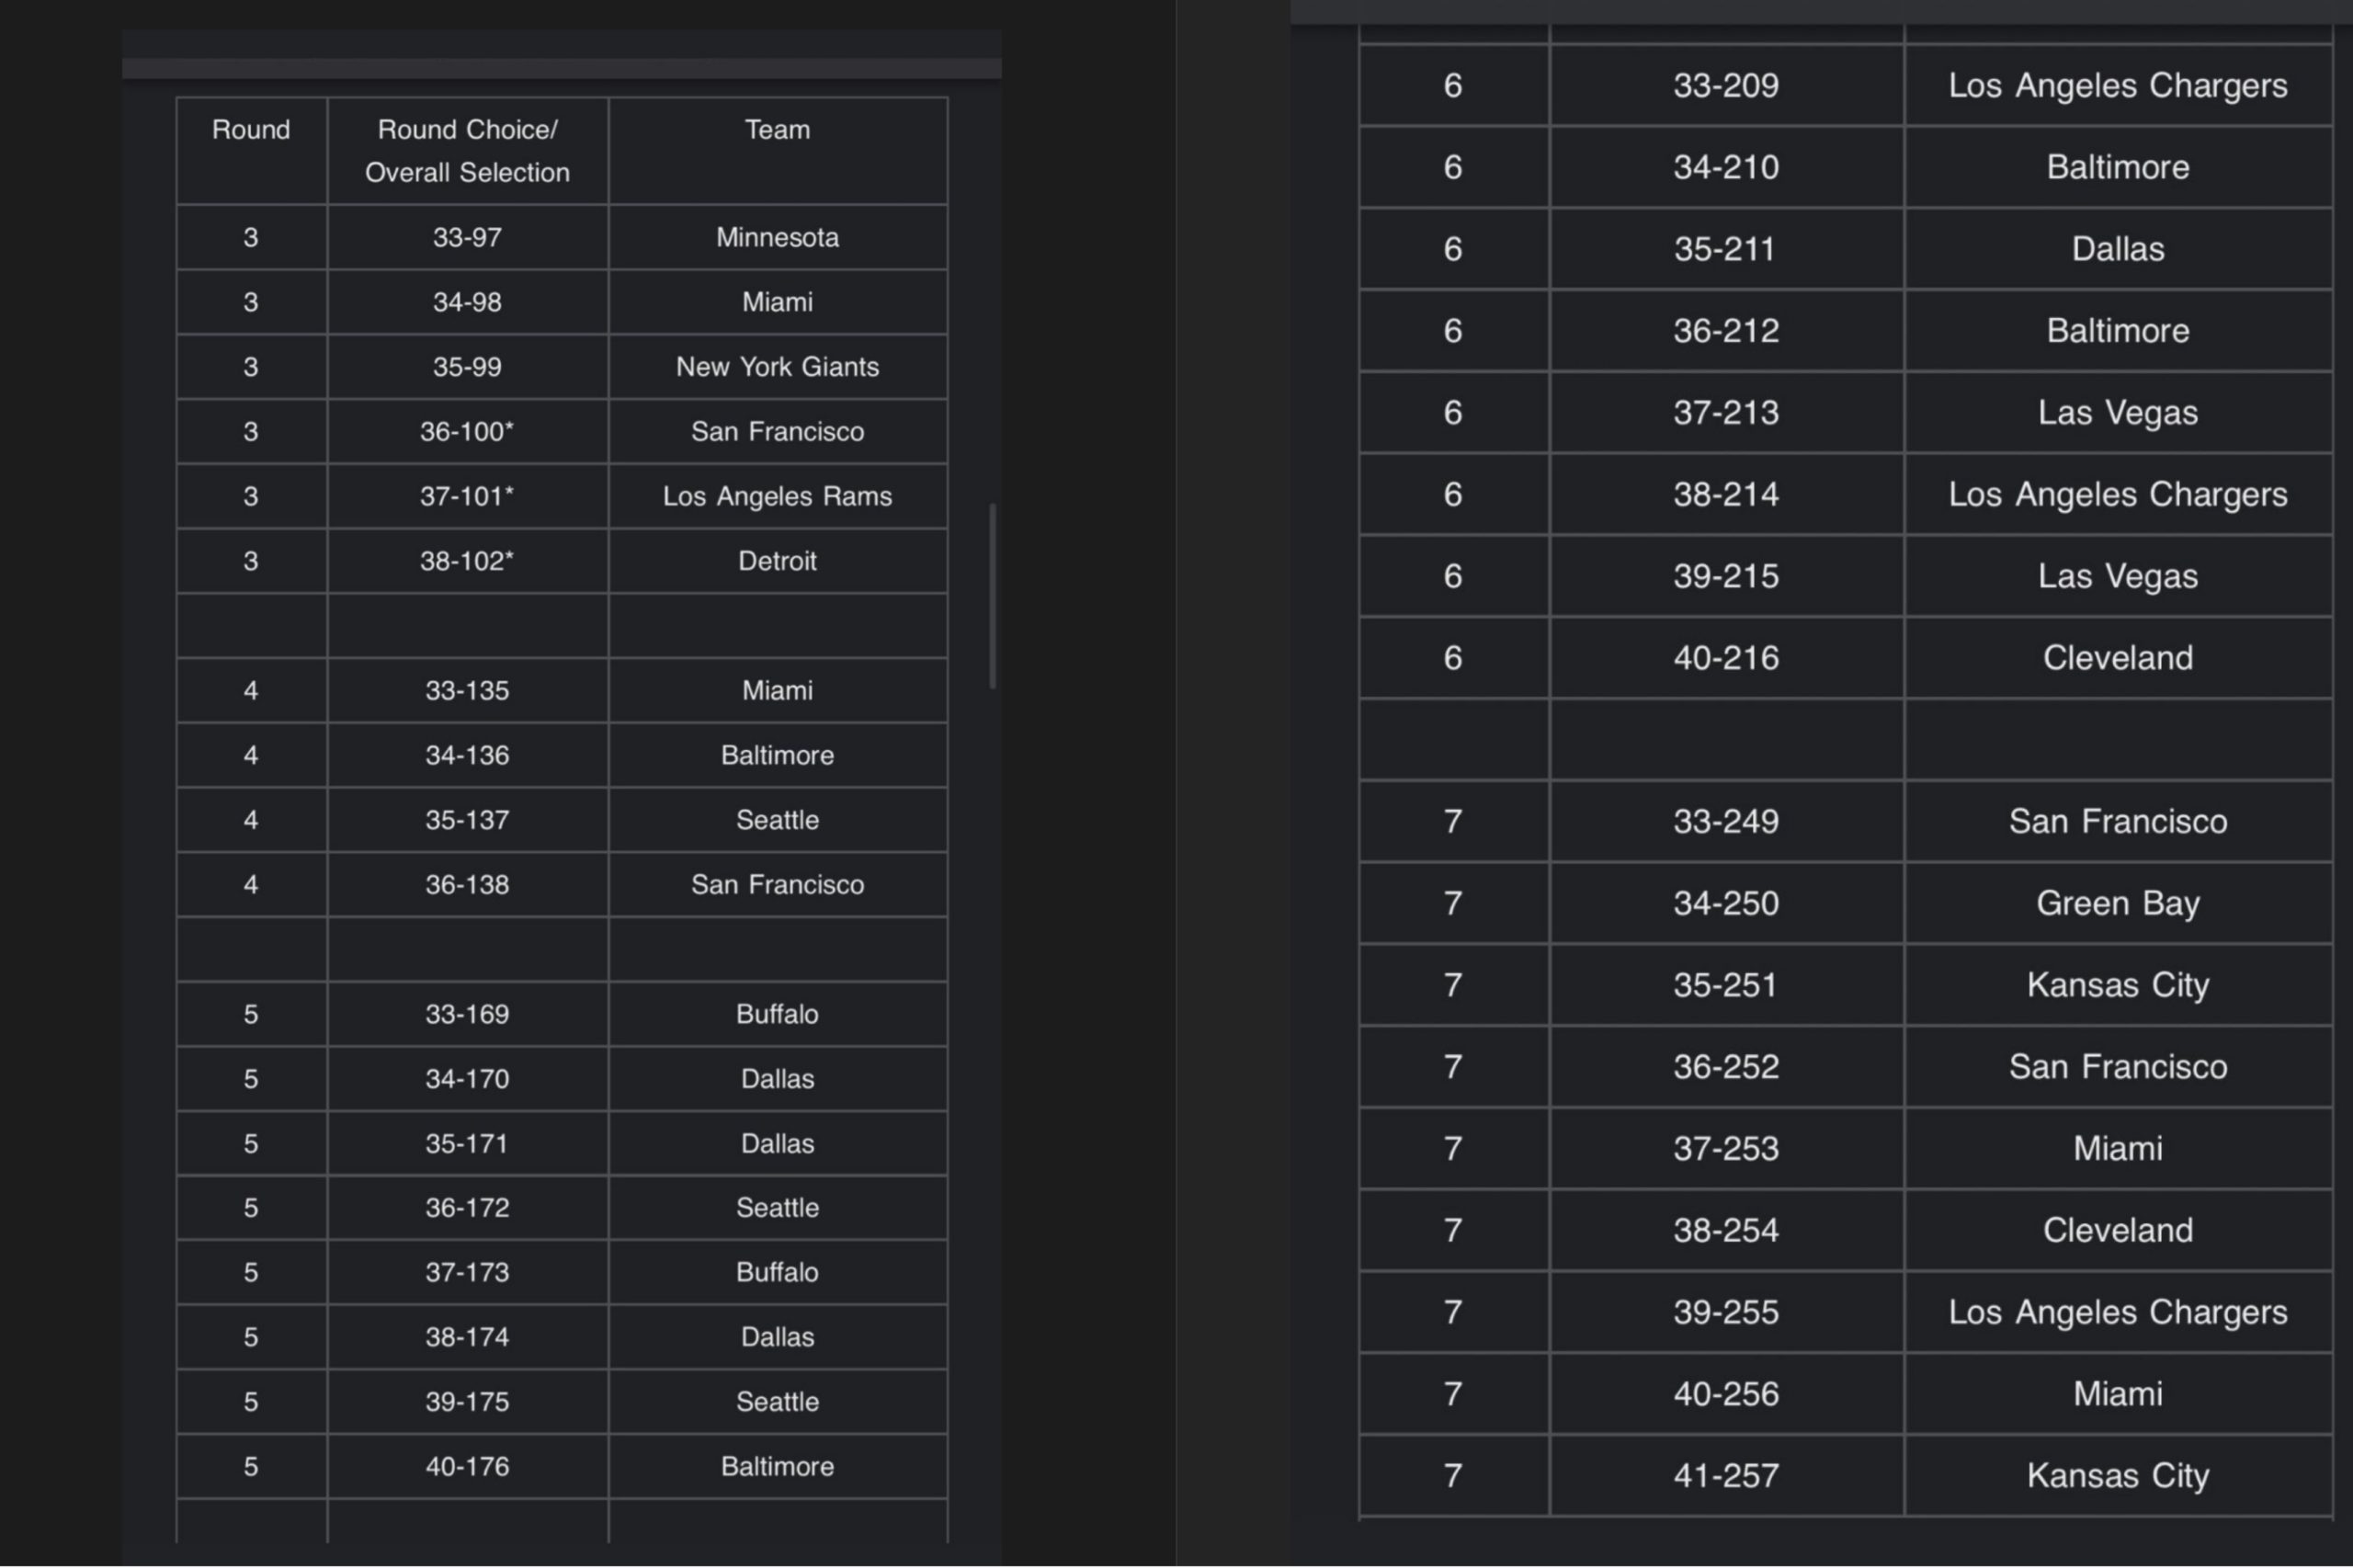
Task: Select the '33-97' pick cell
Action: [467, 238]
